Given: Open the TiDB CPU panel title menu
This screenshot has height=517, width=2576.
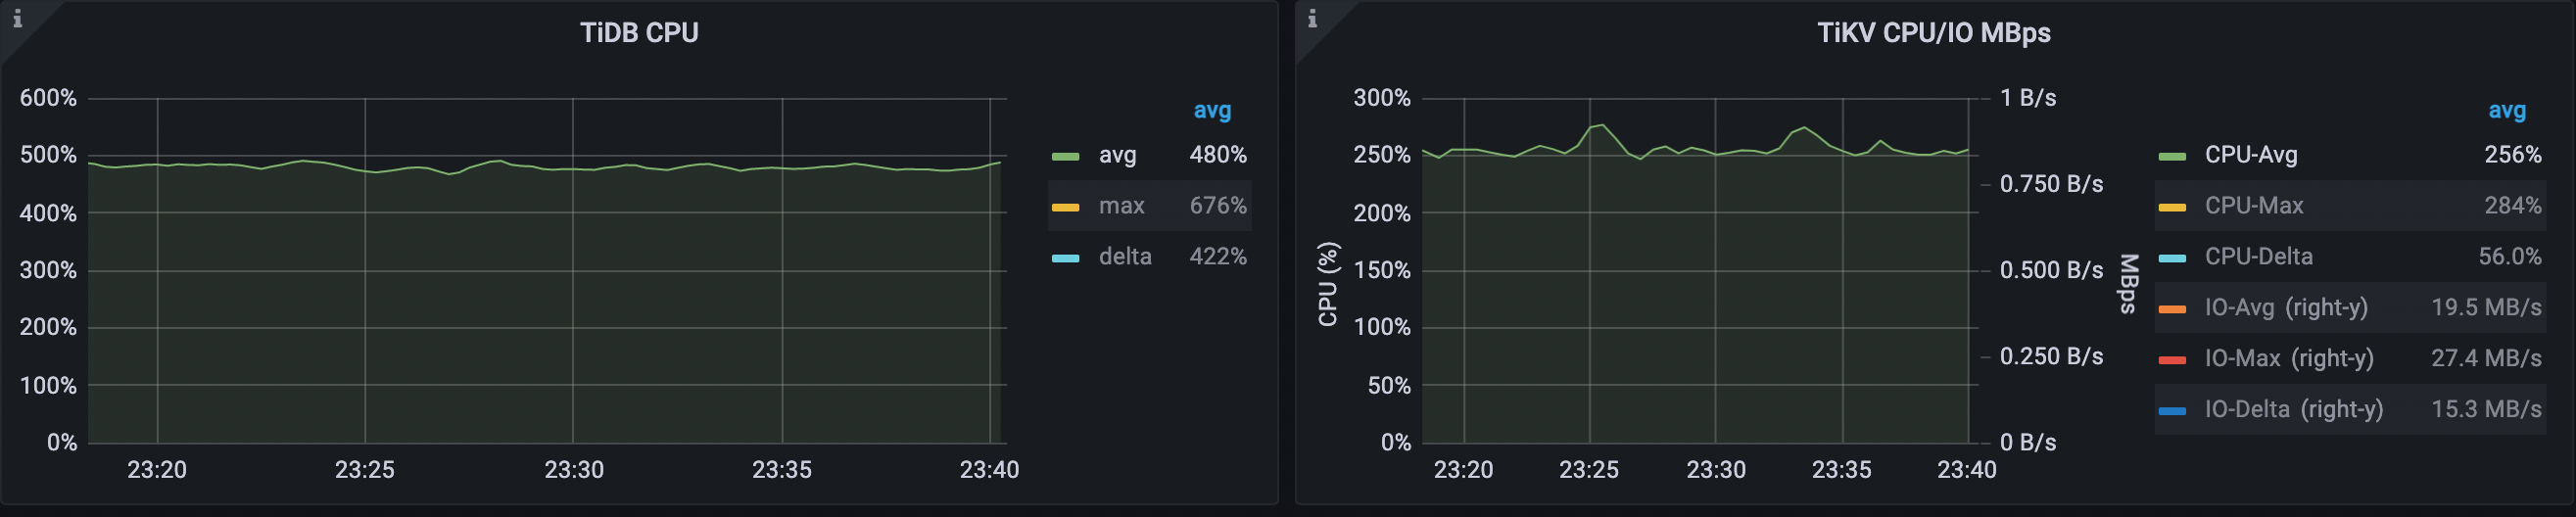Looking at the screenshot, I should (x=639, y=33).
